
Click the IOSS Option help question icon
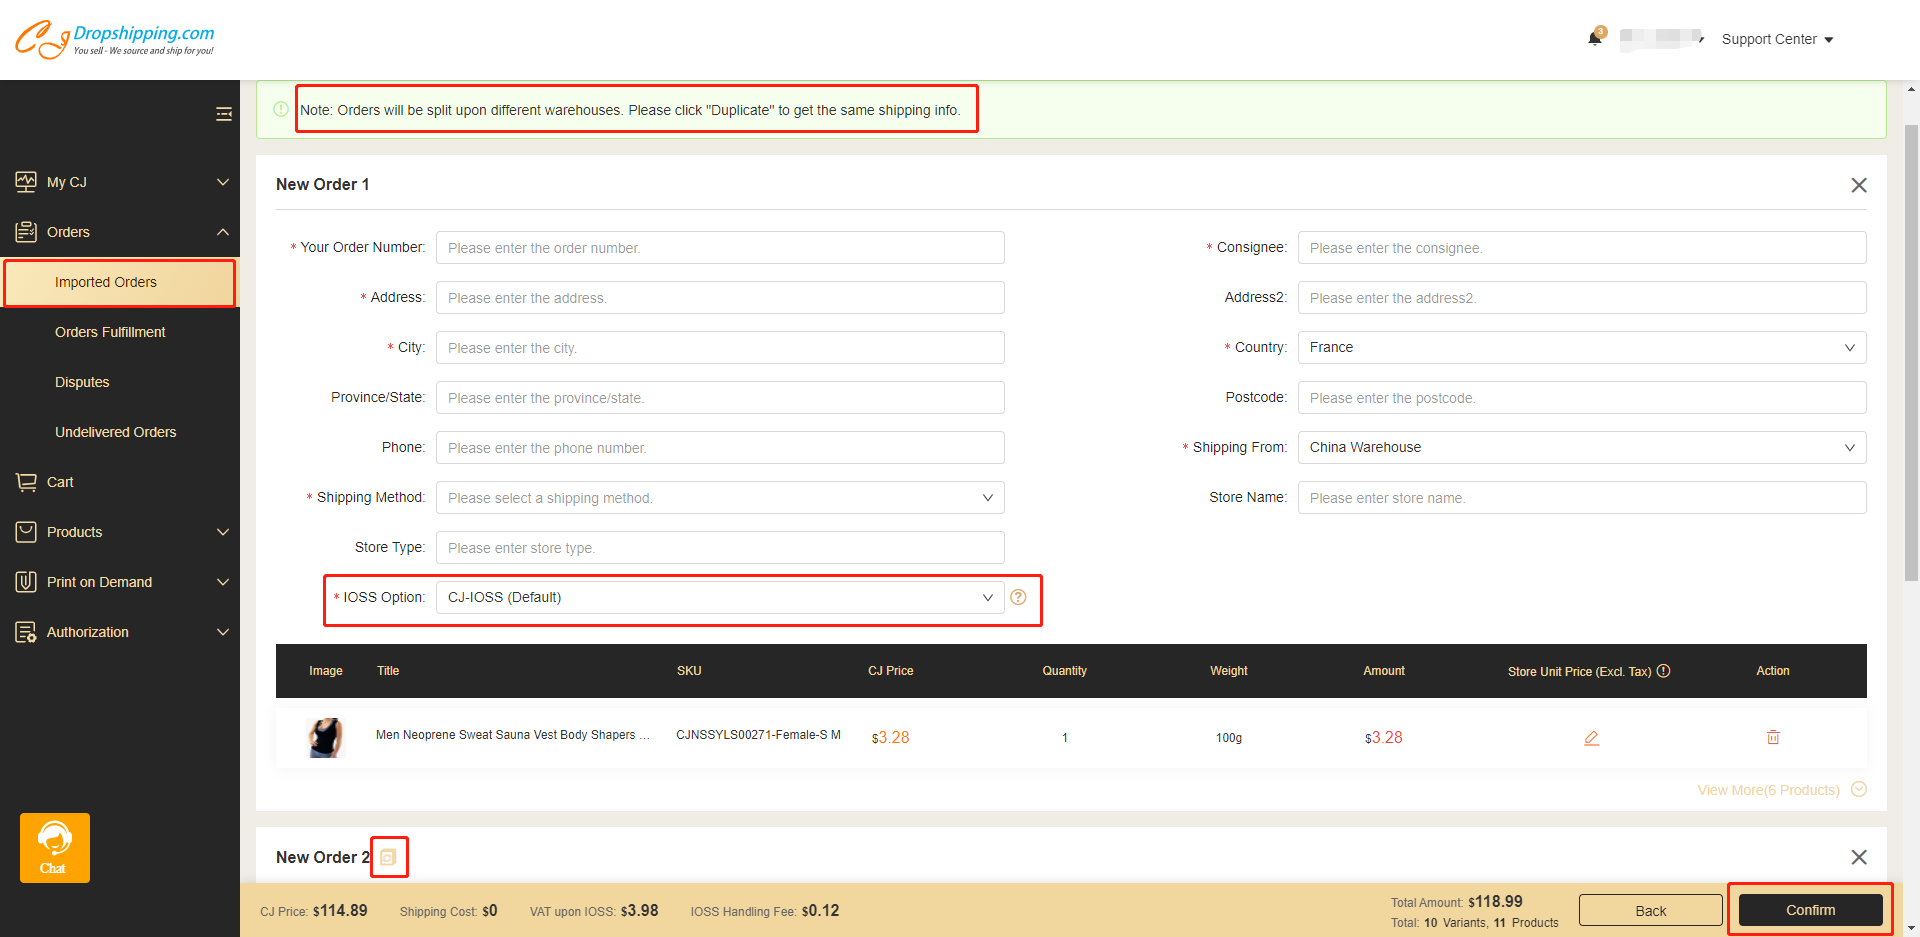click(1018, 597)
